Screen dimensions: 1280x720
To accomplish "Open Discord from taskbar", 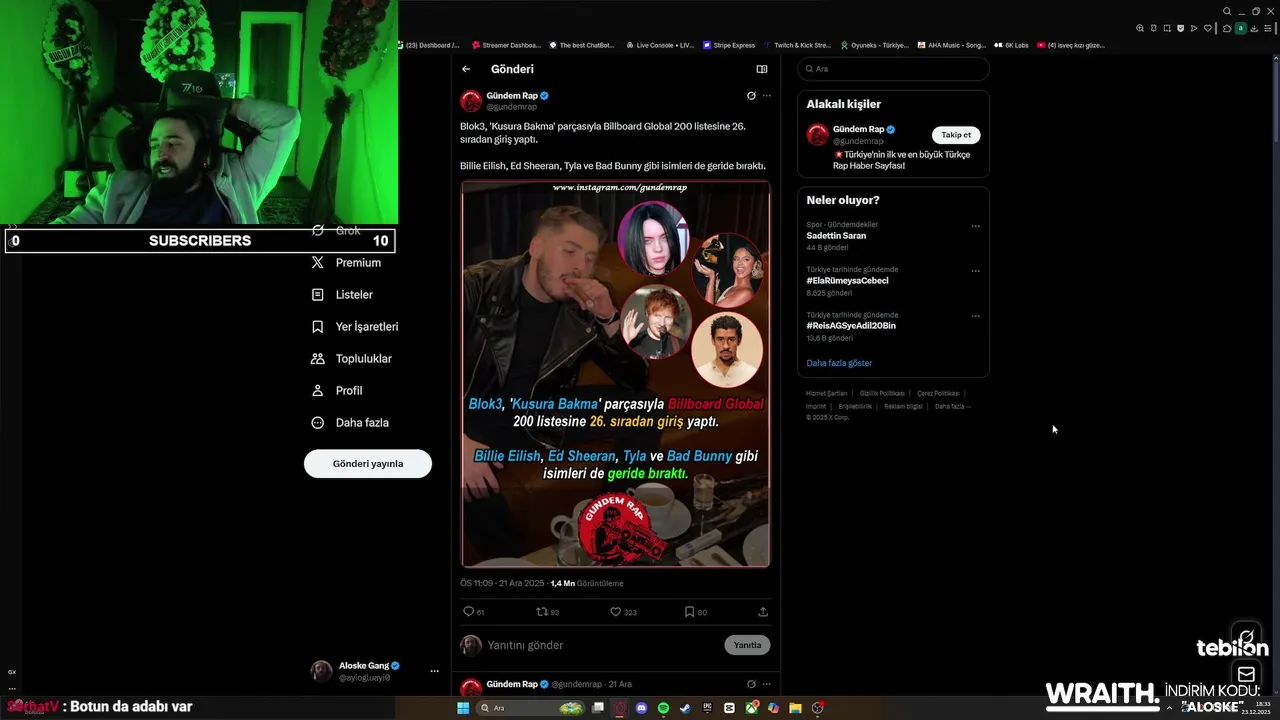I will coord(641,708).
